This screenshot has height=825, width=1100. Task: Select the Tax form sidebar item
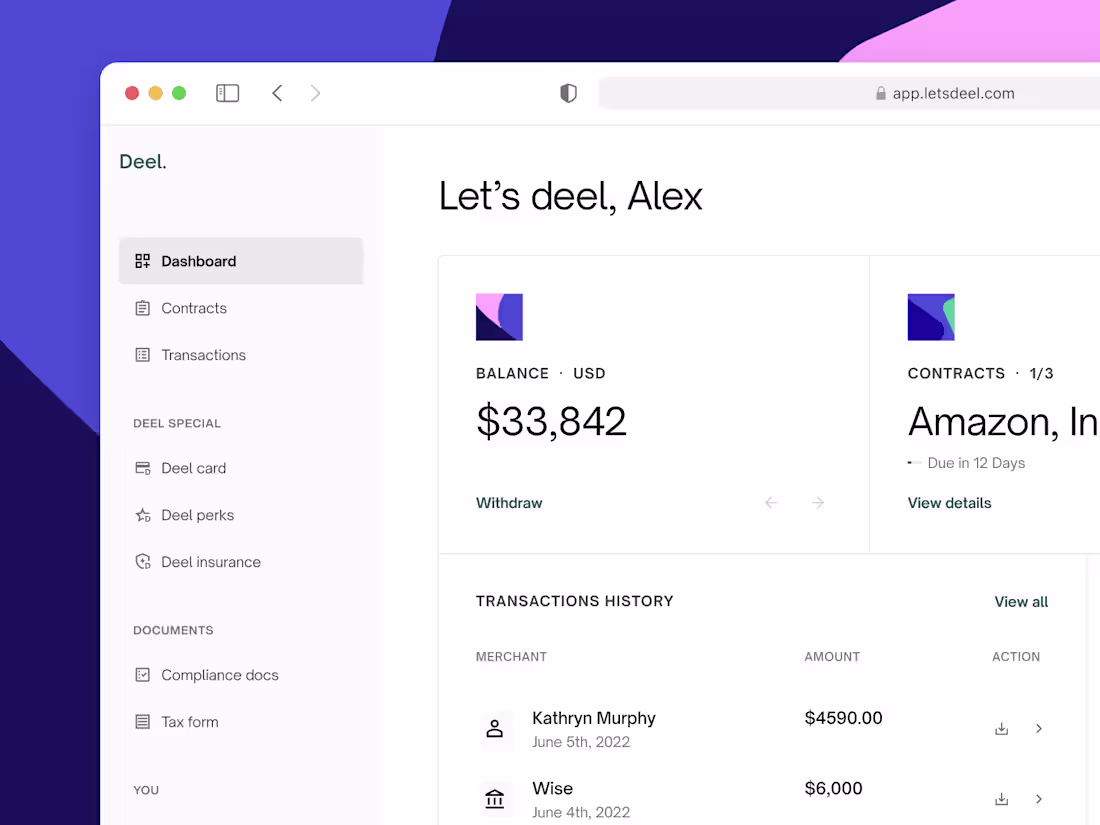(189, 722)
